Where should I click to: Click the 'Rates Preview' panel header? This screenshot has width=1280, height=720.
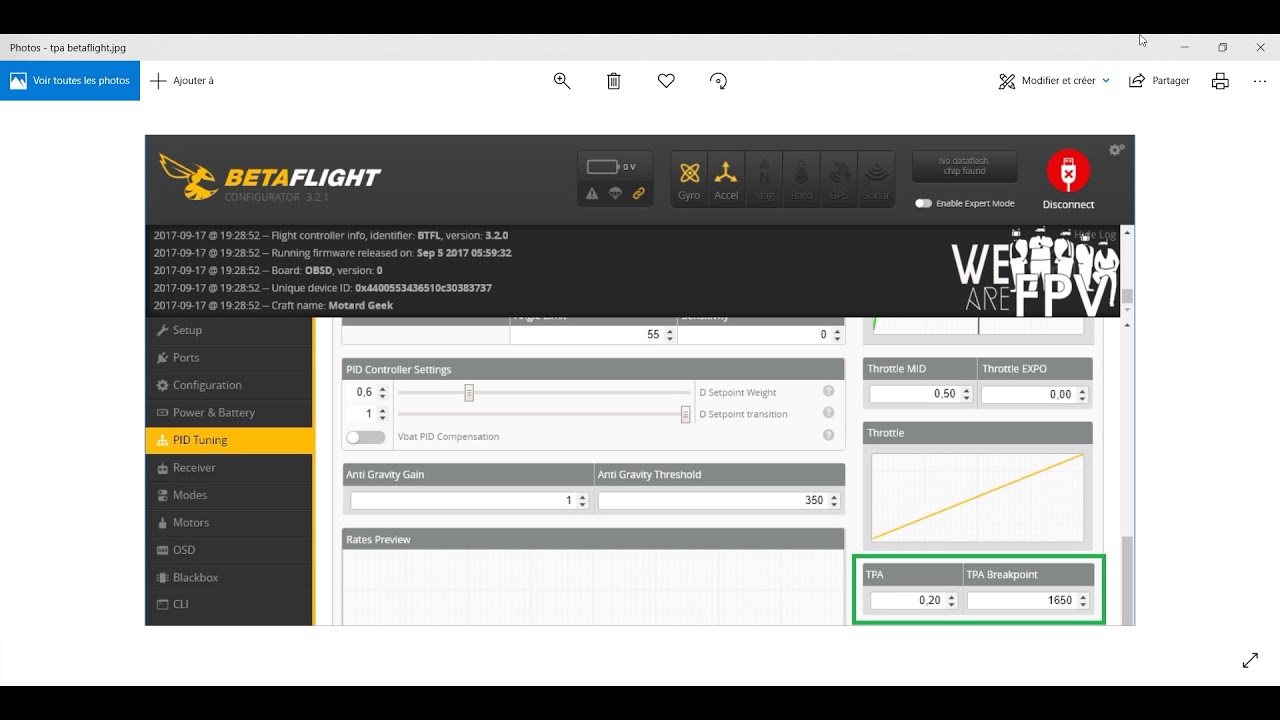coord(593,540)
